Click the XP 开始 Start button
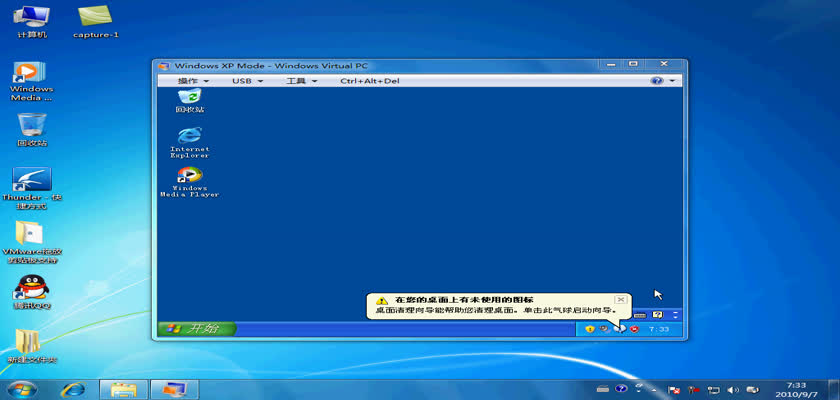This screenshot has width=840, height=400. [x=196, y=328]
